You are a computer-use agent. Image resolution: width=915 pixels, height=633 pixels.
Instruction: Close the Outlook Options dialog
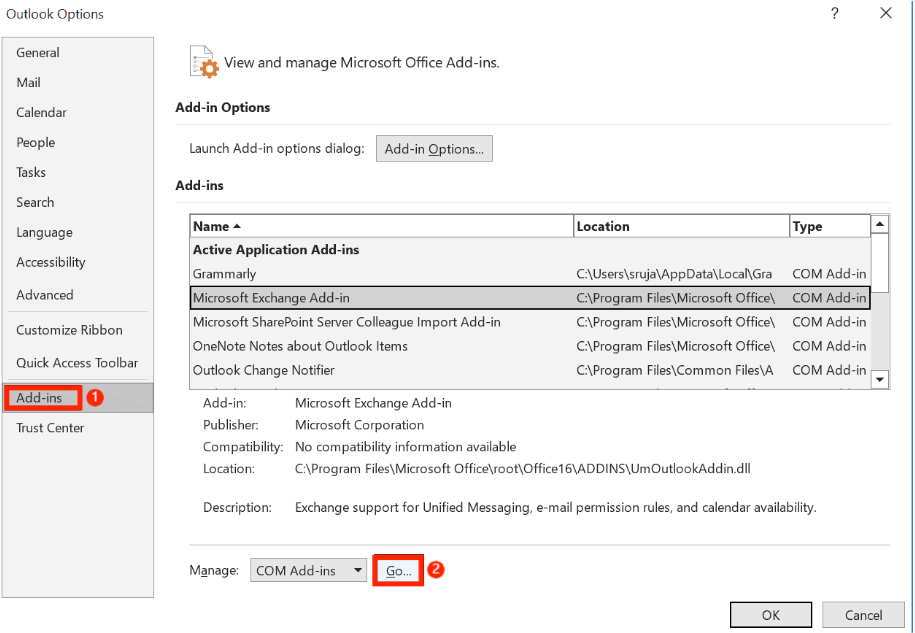(x=886, y=13)
